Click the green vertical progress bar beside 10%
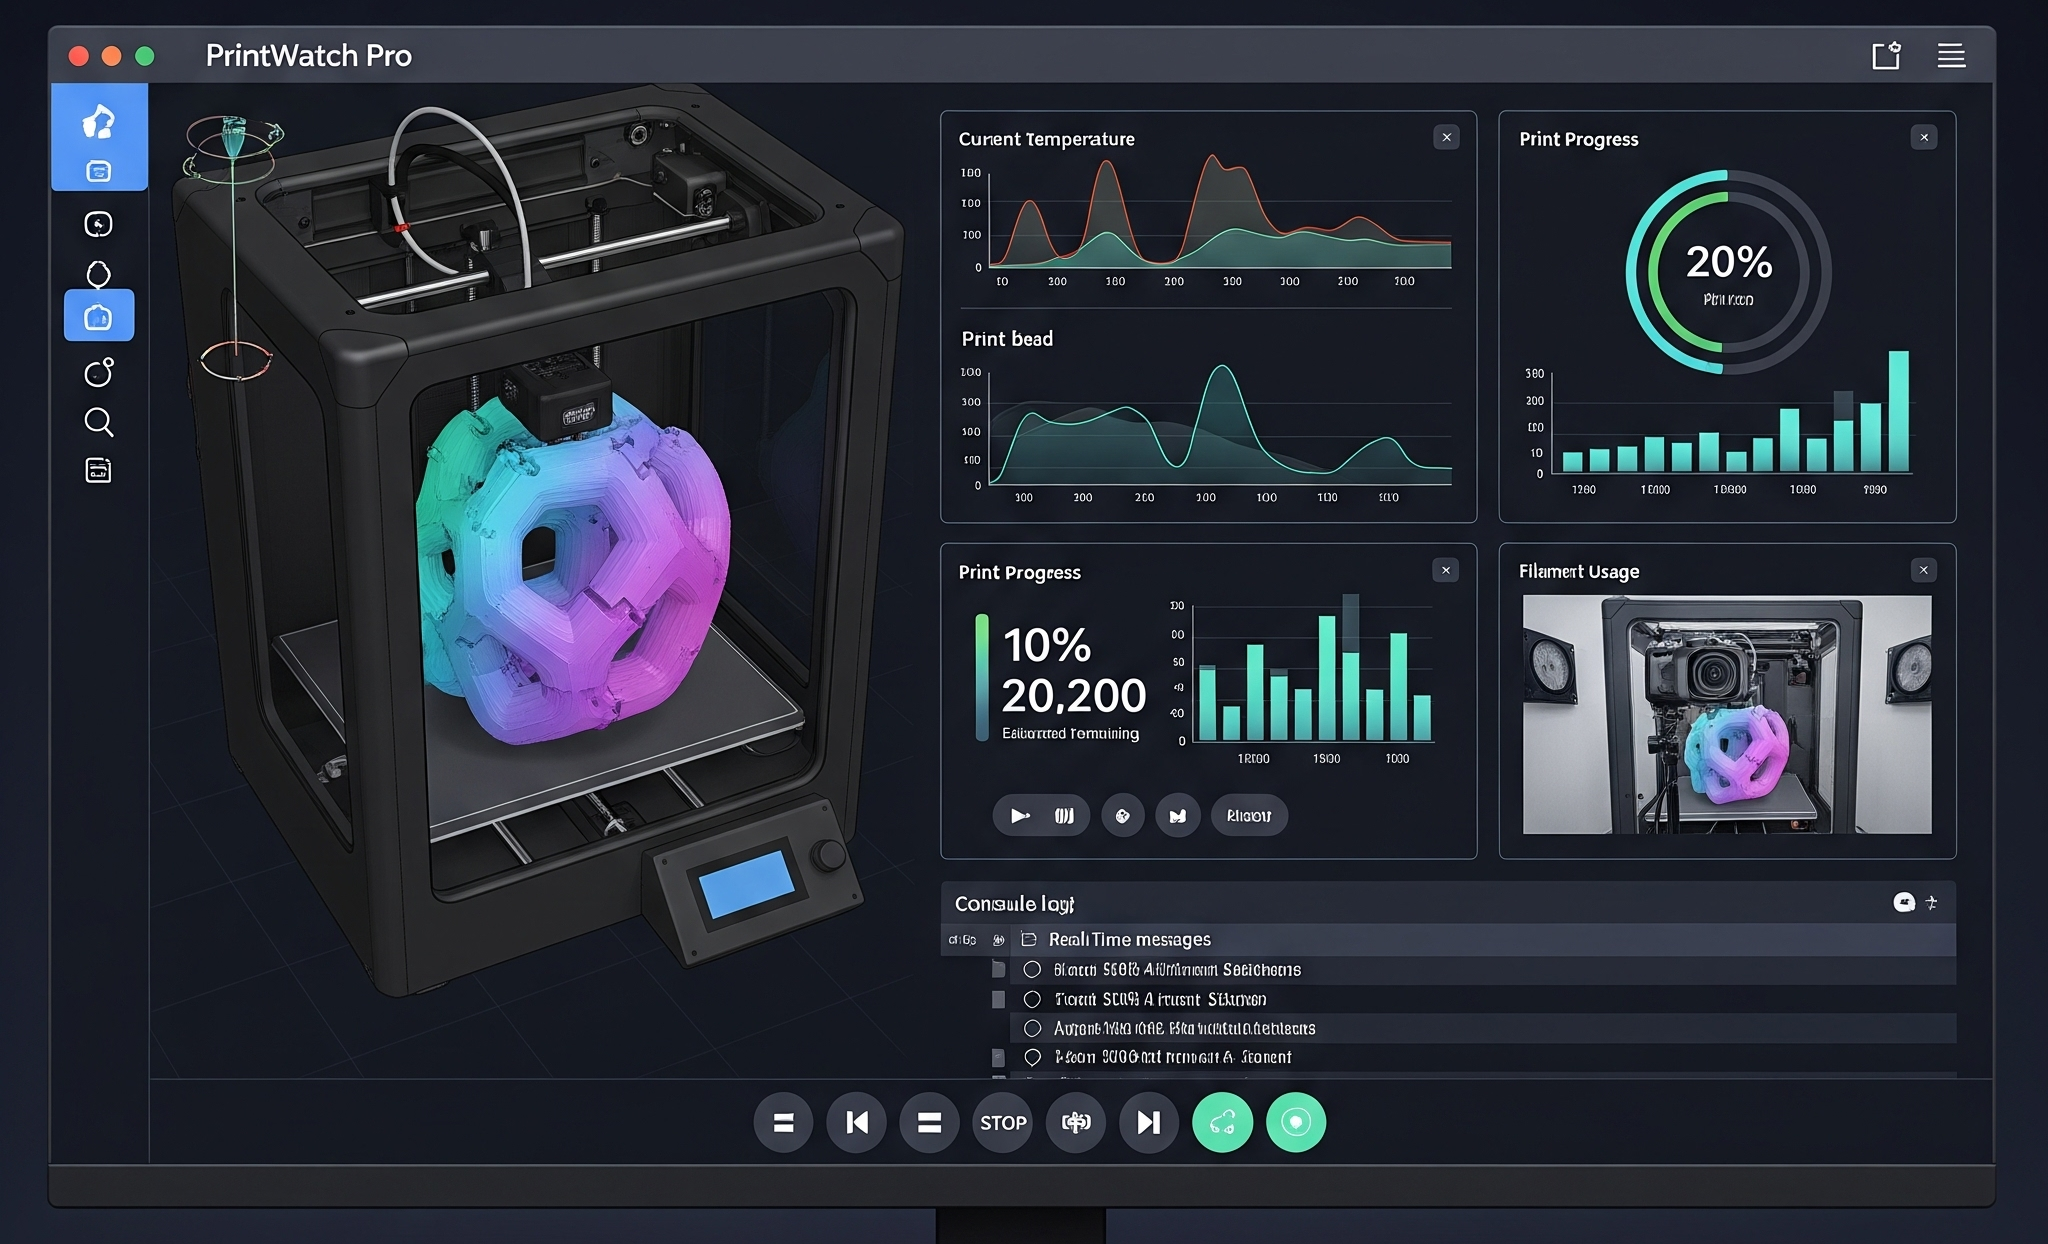This screenshot has width=2048, height=1244. (982, 677)
